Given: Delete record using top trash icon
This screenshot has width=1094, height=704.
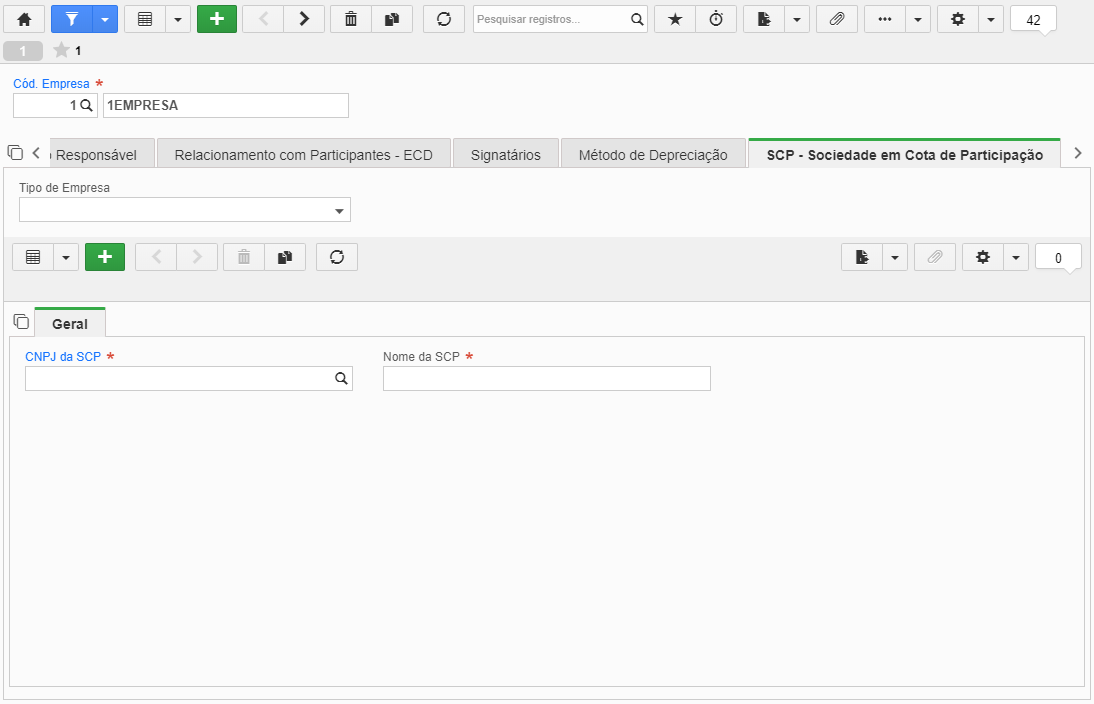Looking at the screenshot, I should coord(351,20).
